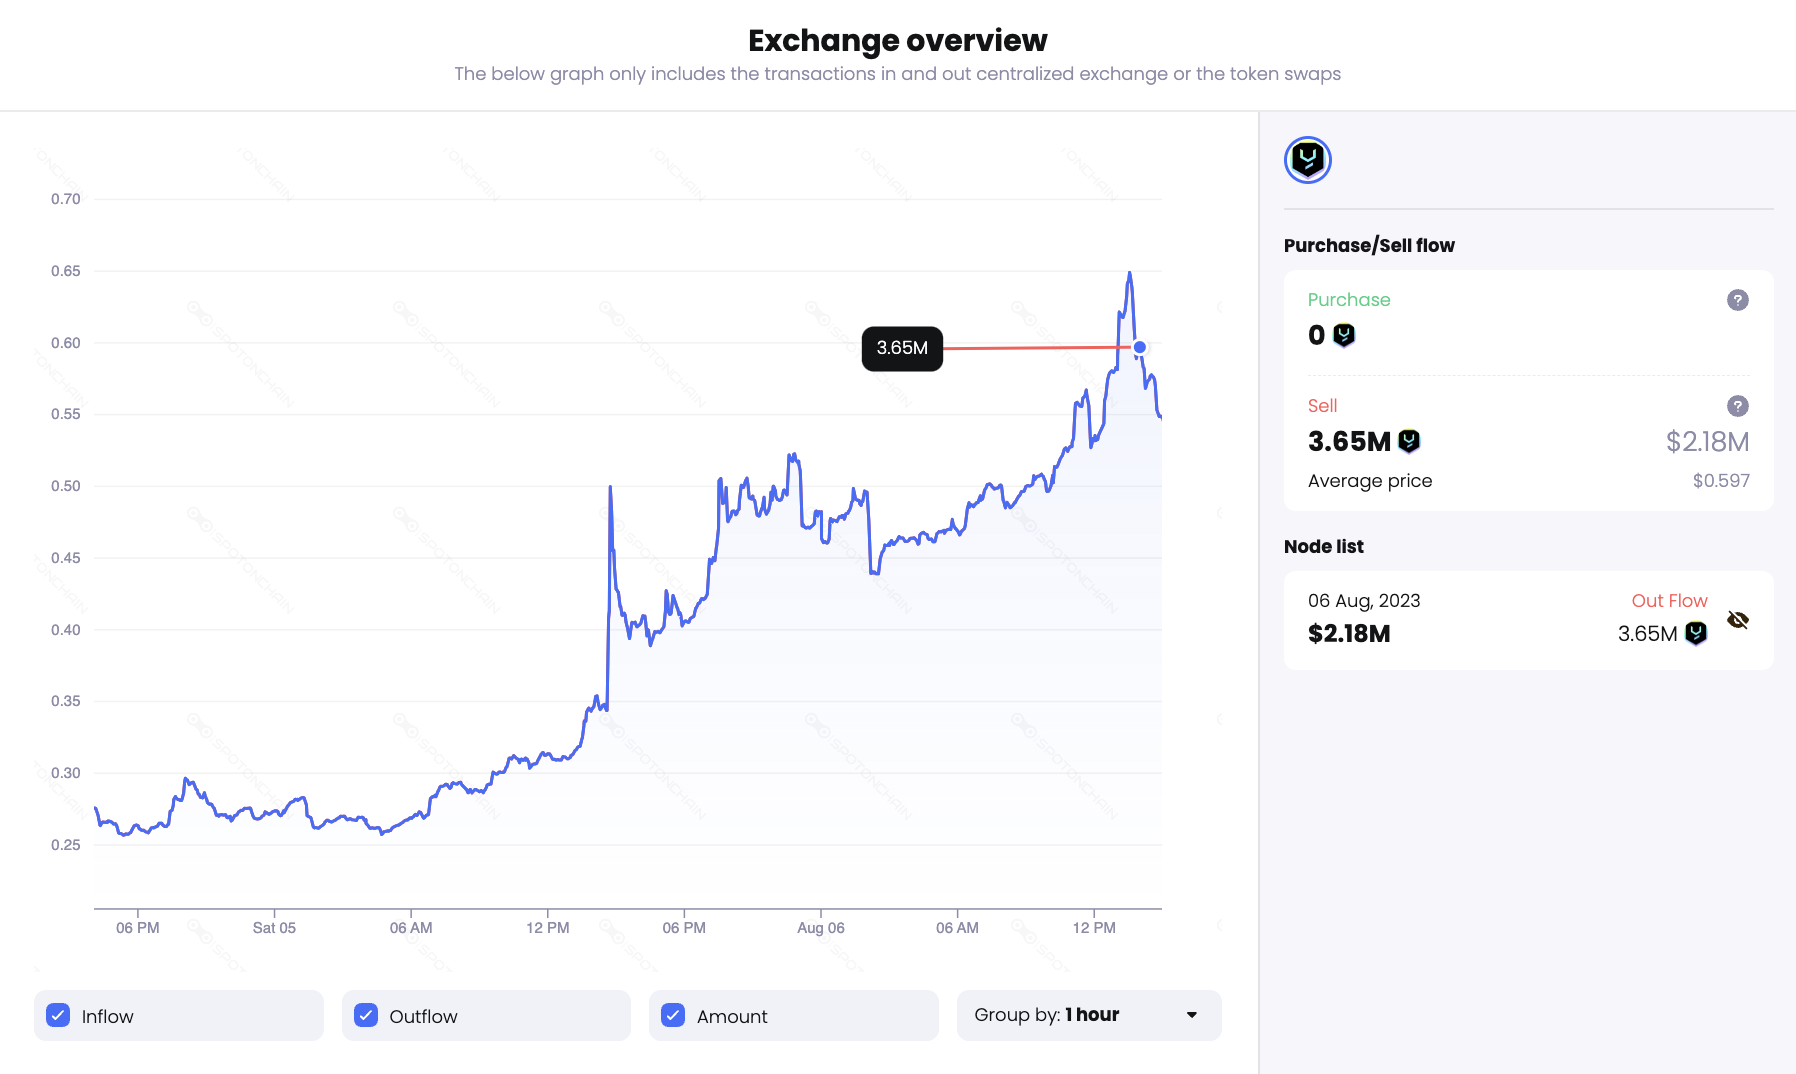1796x1074 pixels.
Task: Click the 3.65M tooltip on the chart
Action: (x=901, y=348)
